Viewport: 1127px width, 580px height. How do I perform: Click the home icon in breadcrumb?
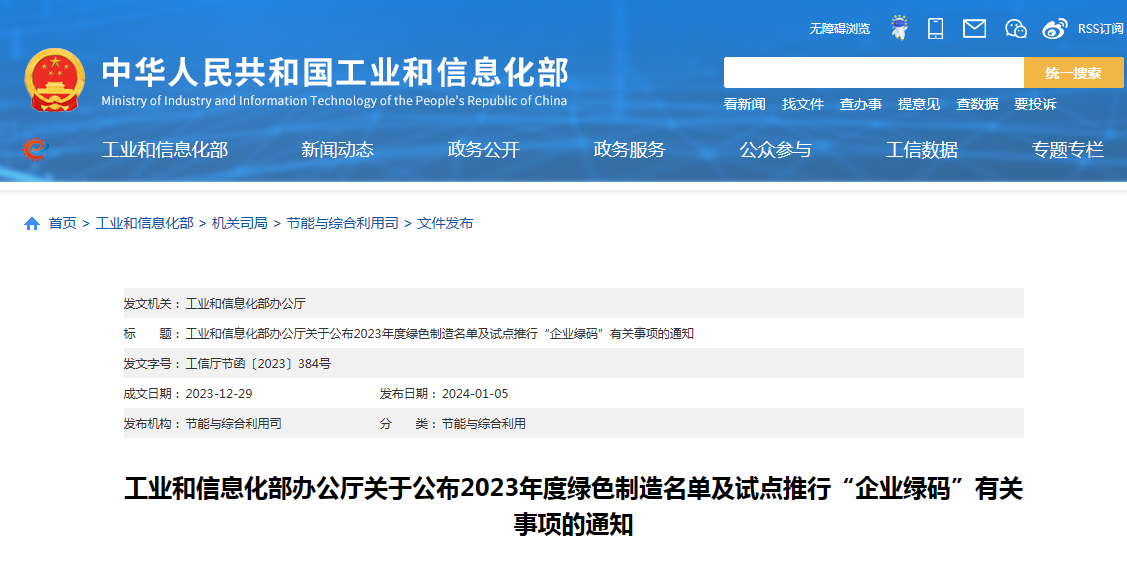pyautogui.click(x=32, y=224)
